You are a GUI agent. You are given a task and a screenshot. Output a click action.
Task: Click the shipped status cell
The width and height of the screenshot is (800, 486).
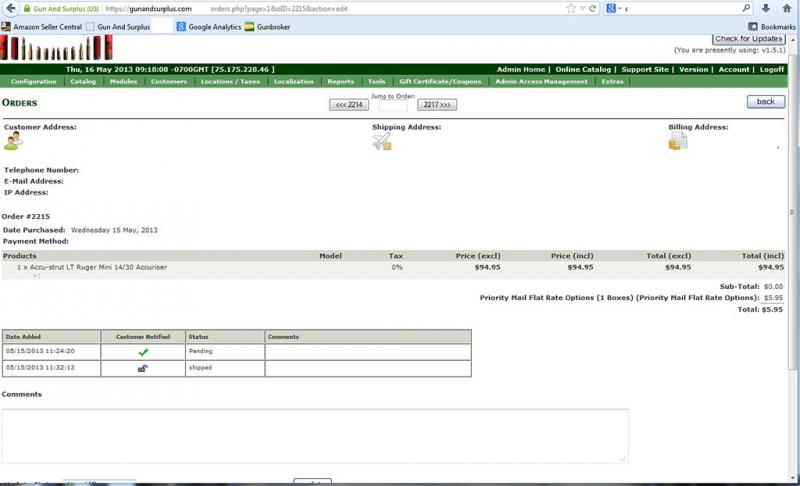click(225, 368)
